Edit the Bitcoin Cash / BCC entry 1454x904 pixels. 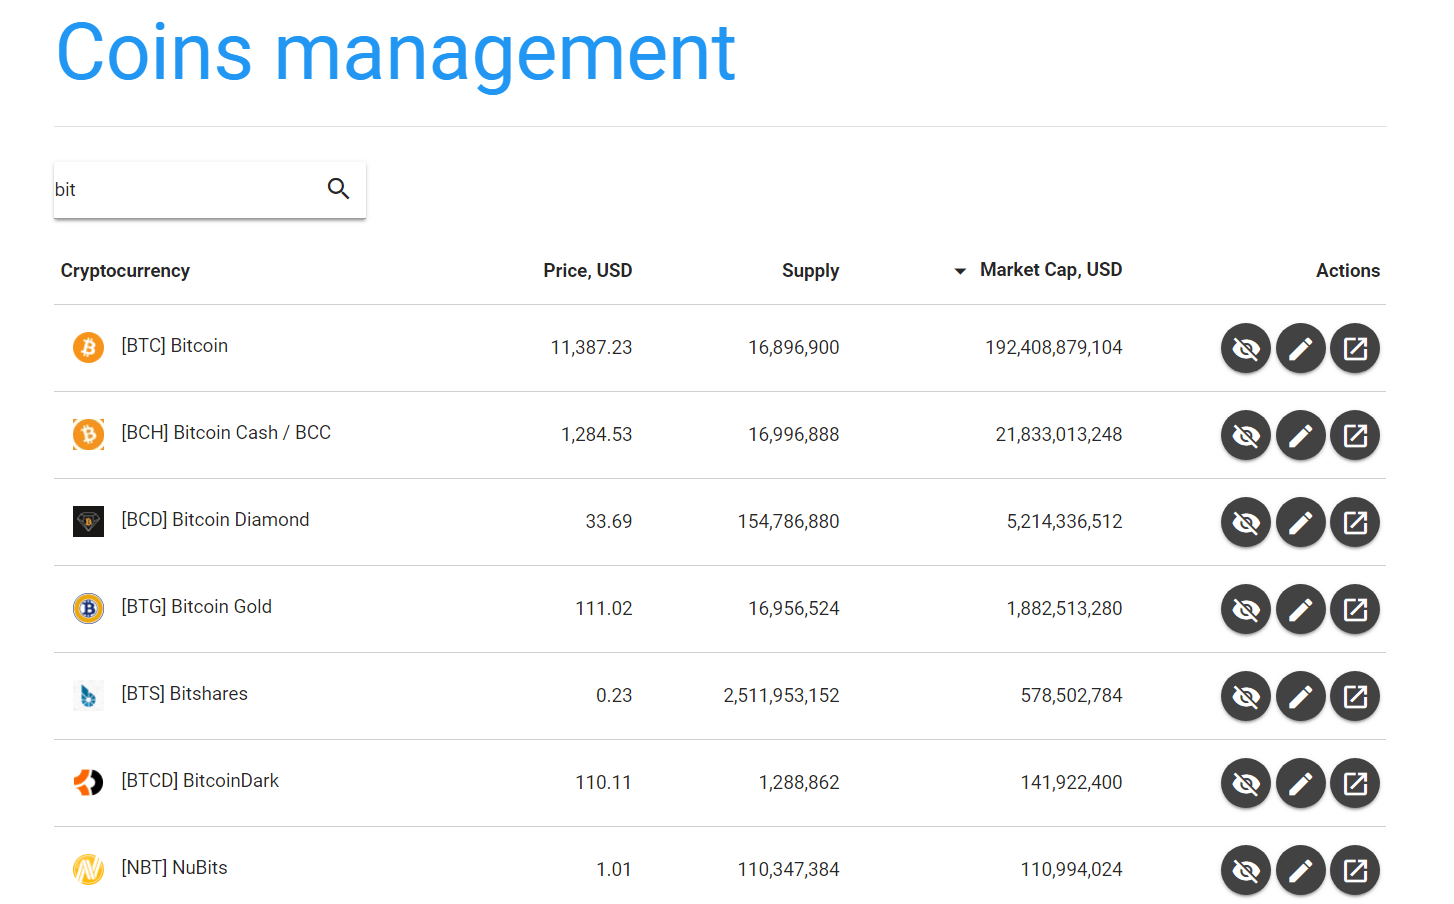(x=1301, y=435)
